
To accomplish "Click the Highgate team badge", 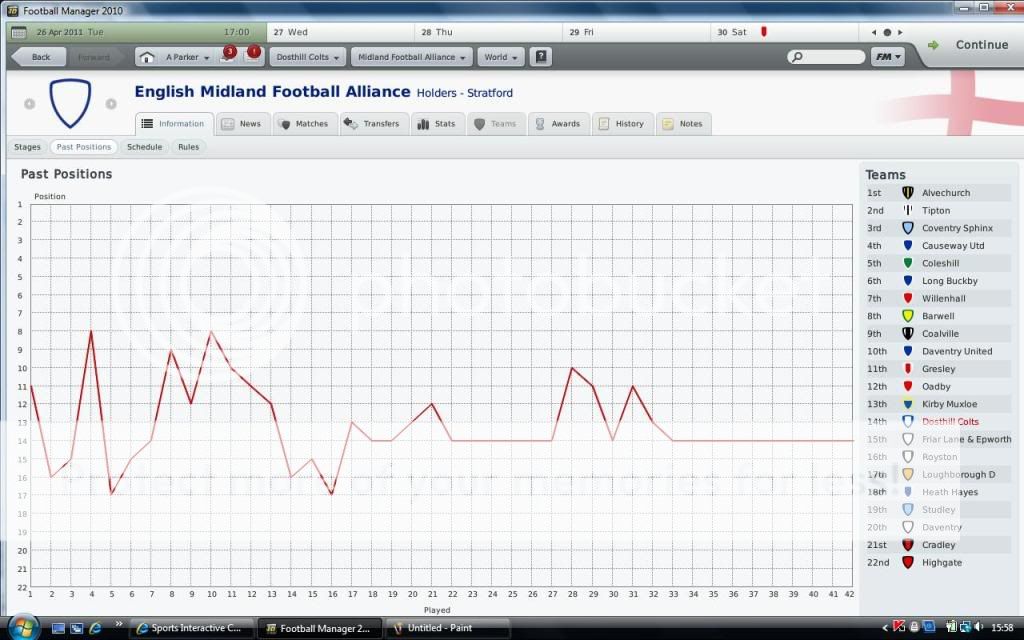I will coord(908,563).
